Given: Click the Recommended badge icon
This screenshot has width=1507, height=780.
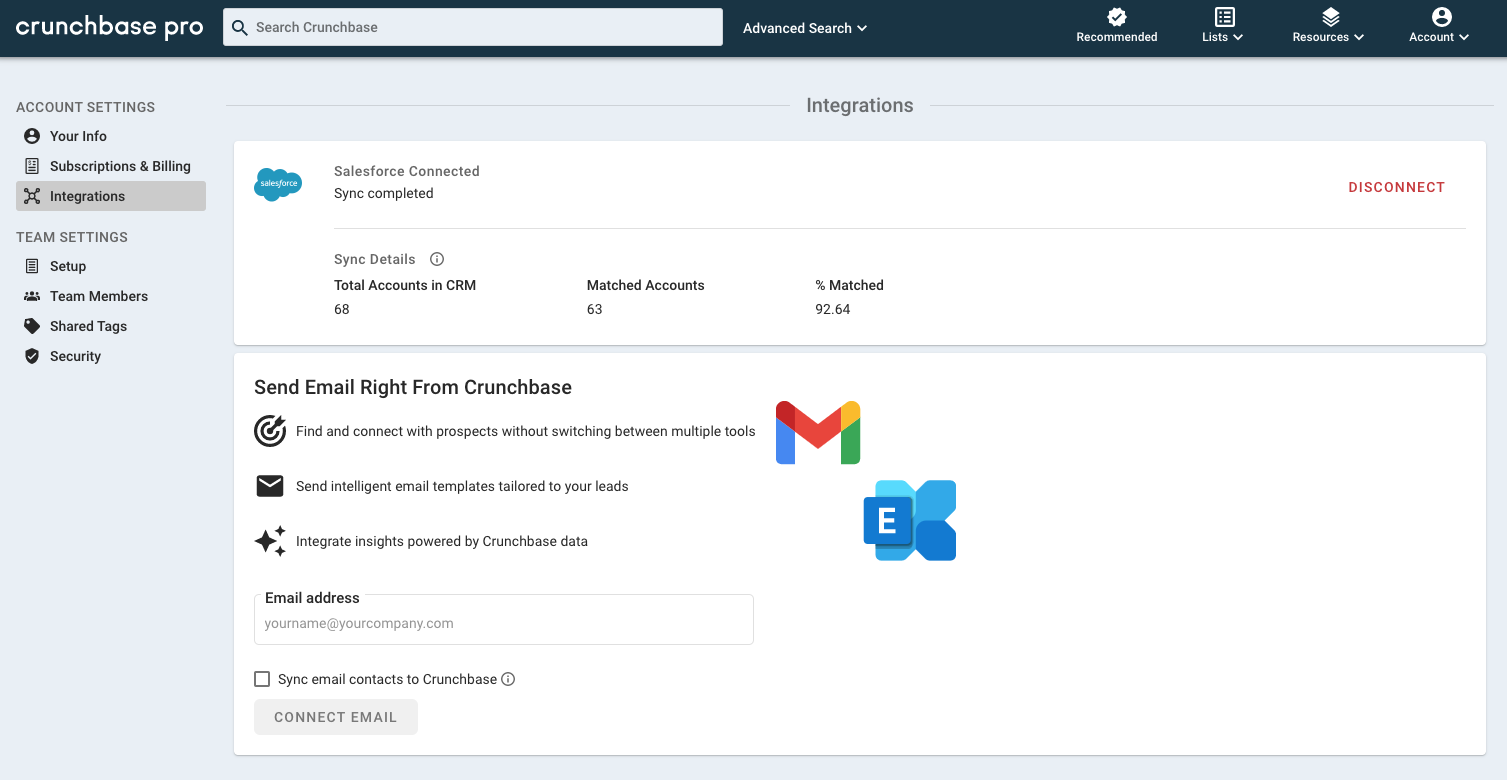Looking at the screenshot, I should coord(1117,17).
